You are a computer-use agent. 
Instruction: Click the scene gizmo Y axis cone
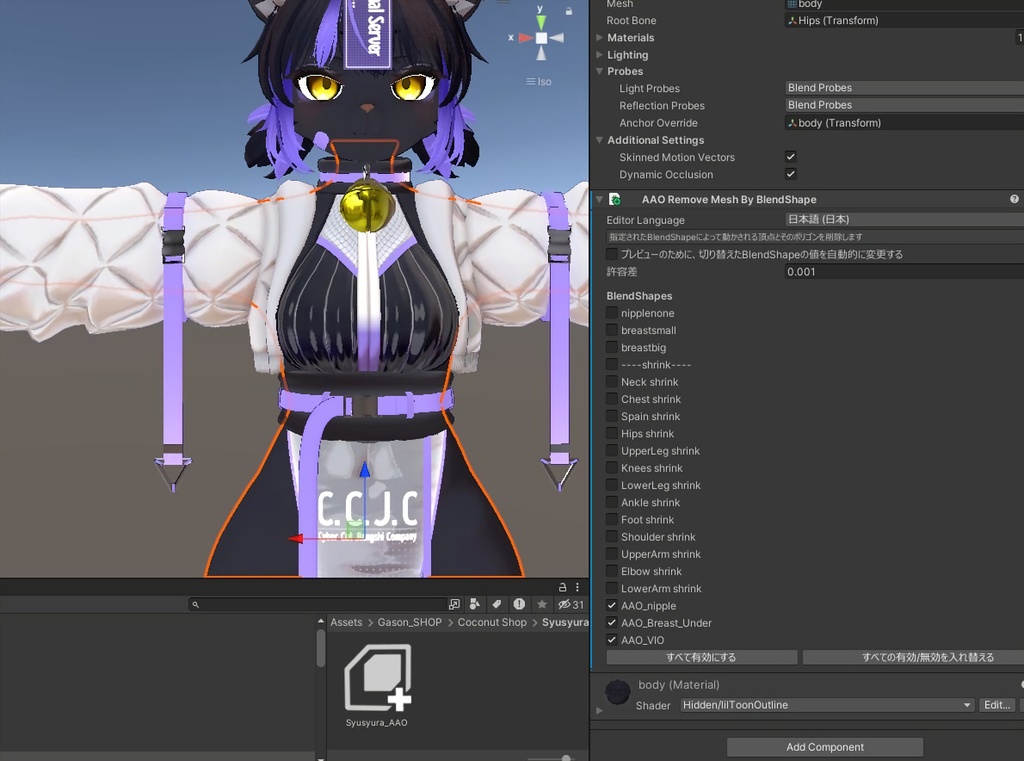tap(541, 21)
